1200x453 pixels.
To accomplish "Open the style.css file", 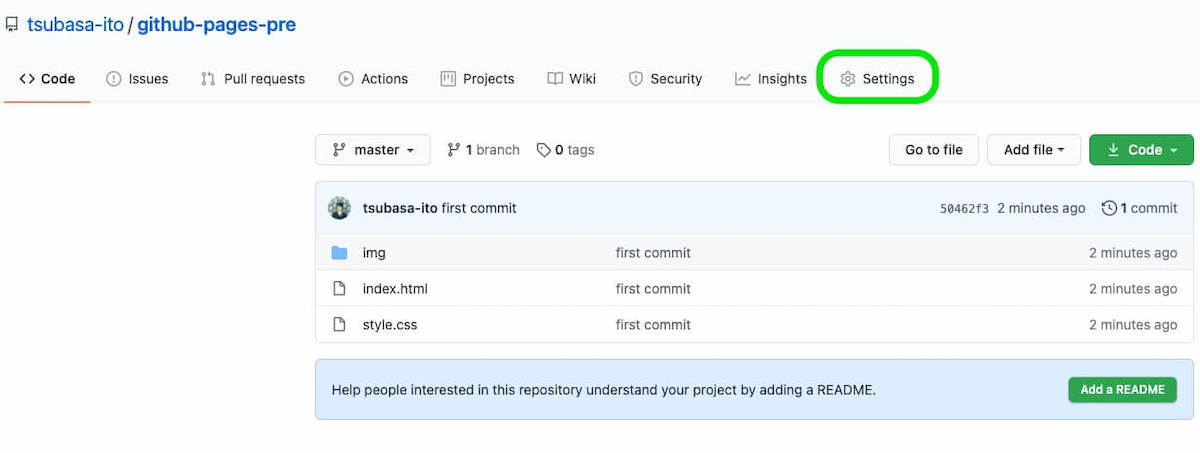I will click(x=390, y=325).
